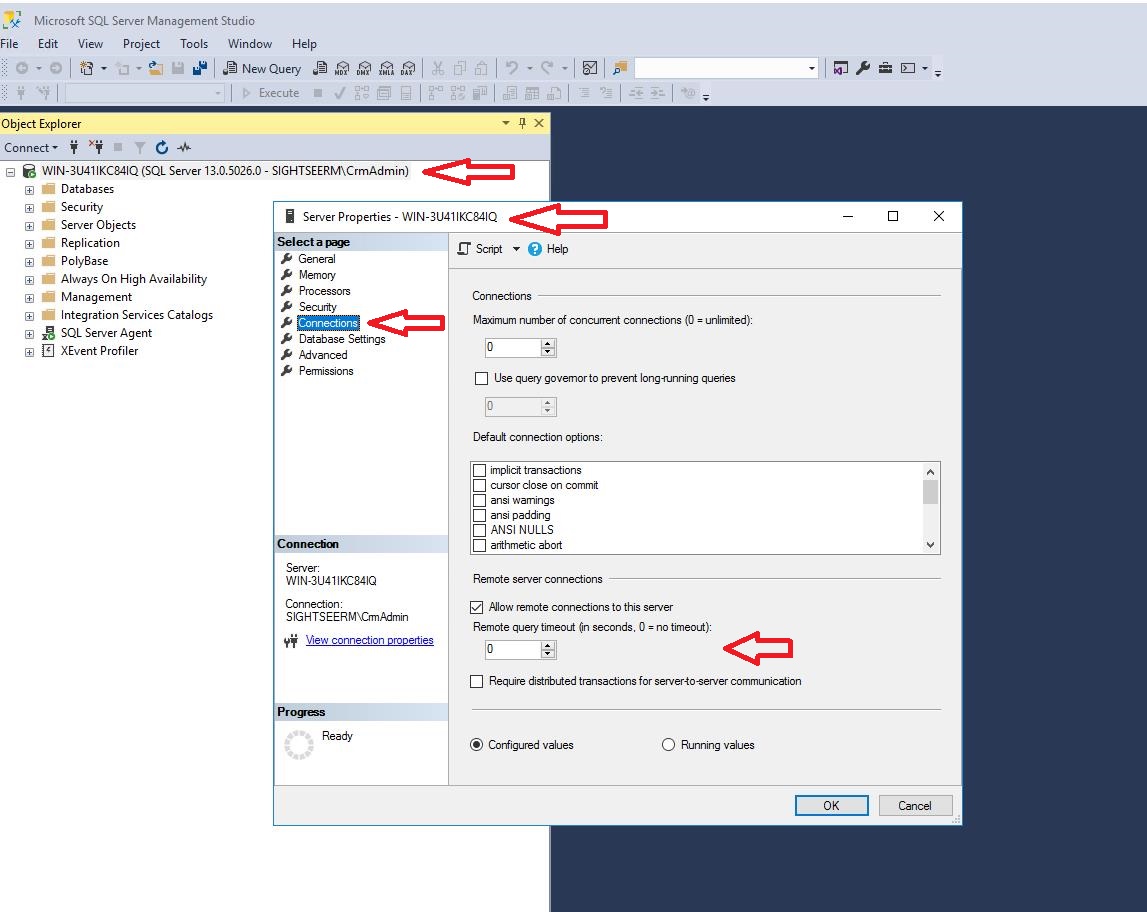Open the Find combo box in the toolbar

click(726, 68)
